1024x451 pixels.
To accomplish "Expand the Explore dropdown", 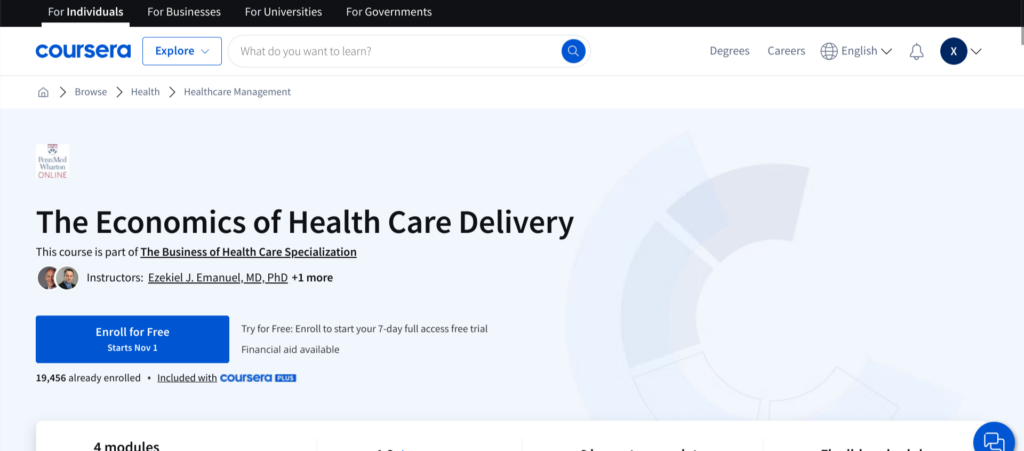I will tap(182, 51).
